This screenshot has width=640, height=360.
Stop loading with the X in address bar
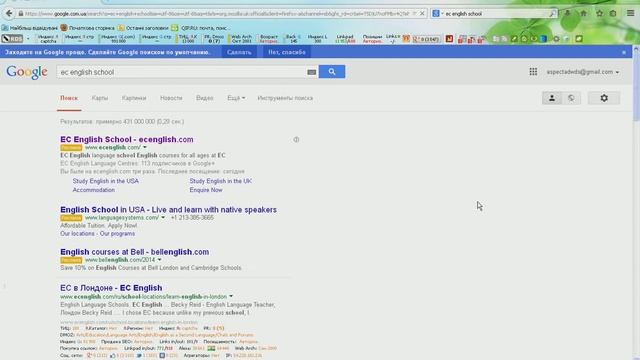click(x=422, y=13)
